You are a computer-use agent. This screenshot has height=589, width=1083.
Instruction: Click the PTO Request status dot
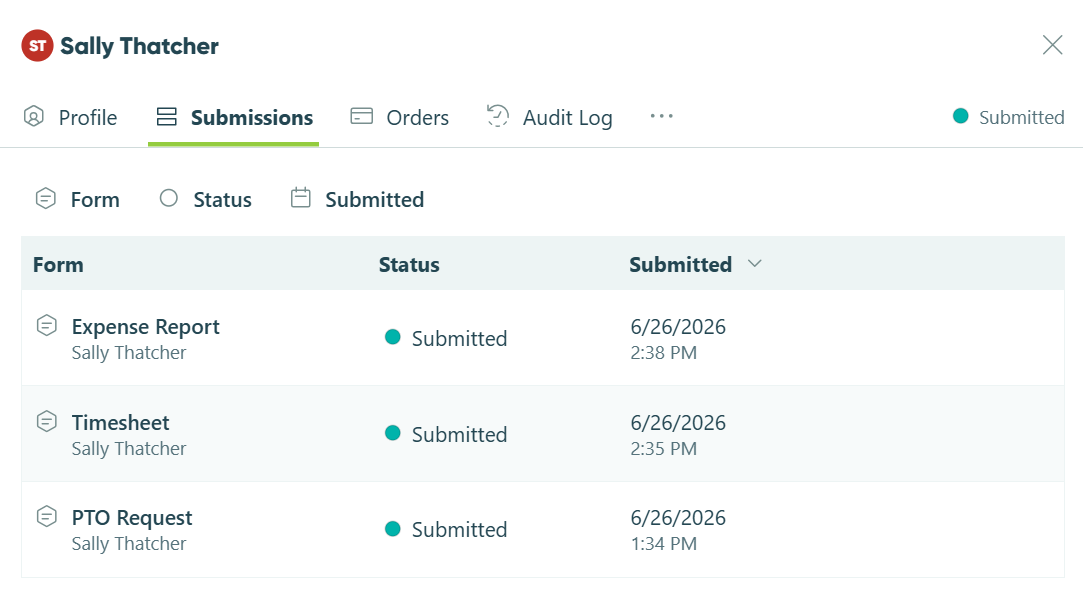point(392,529)
